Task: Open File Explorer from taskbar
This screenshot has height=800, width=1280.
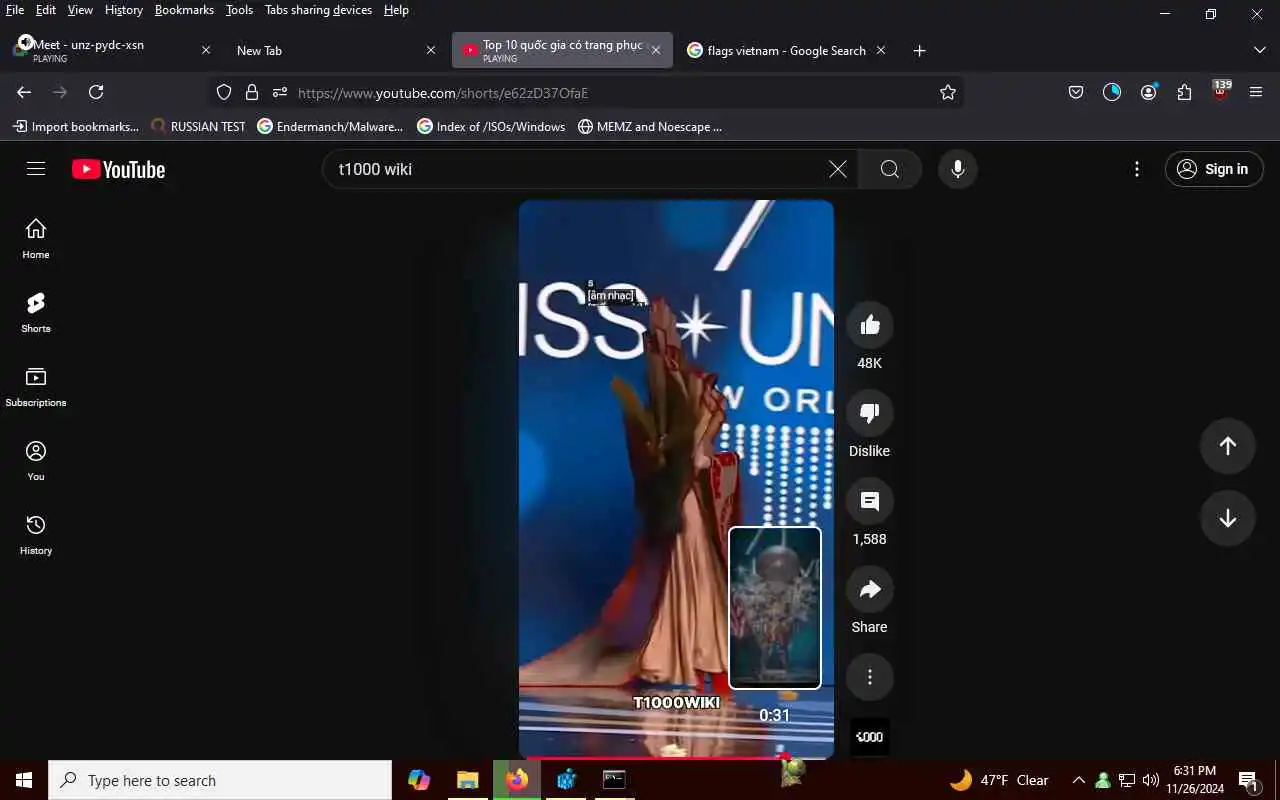Action: 468,780
